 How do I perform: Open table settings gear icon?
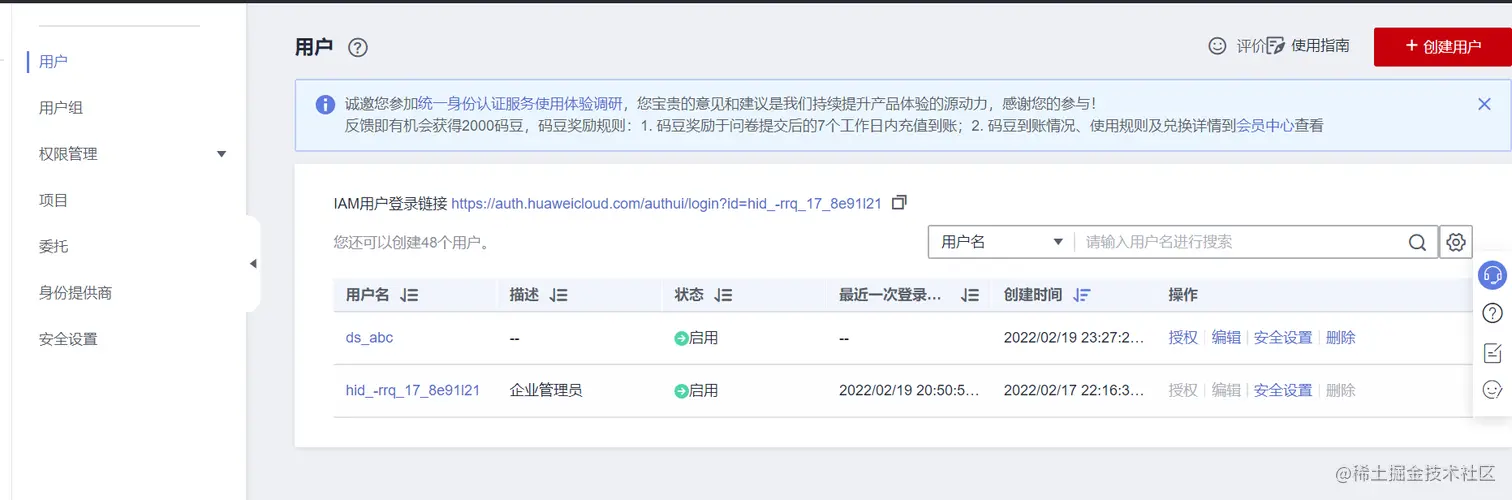1456,242
